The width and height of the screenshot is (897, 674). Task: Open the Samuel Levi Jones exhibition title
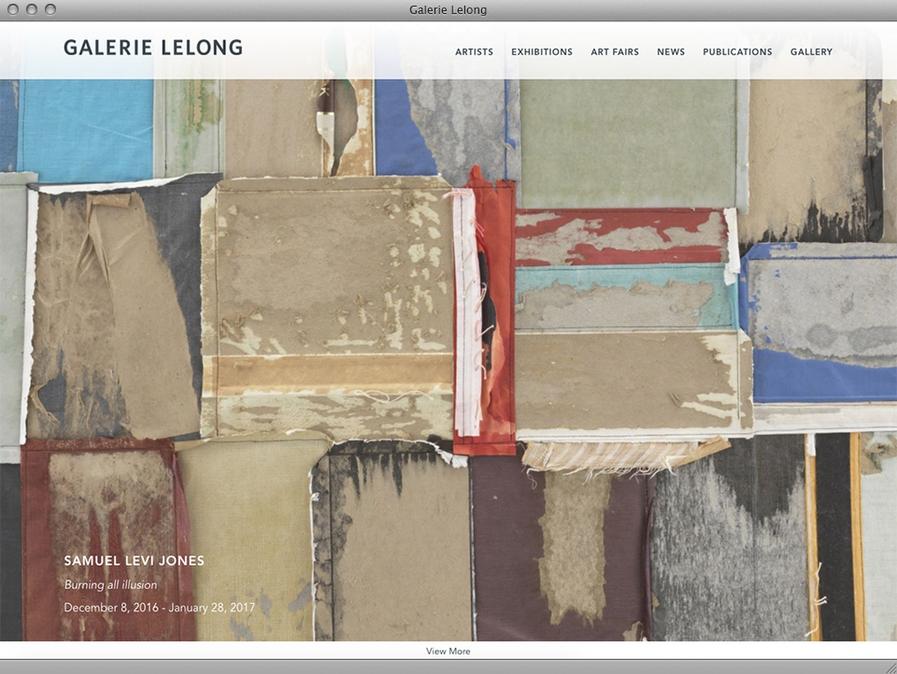[x=134, y=561]
